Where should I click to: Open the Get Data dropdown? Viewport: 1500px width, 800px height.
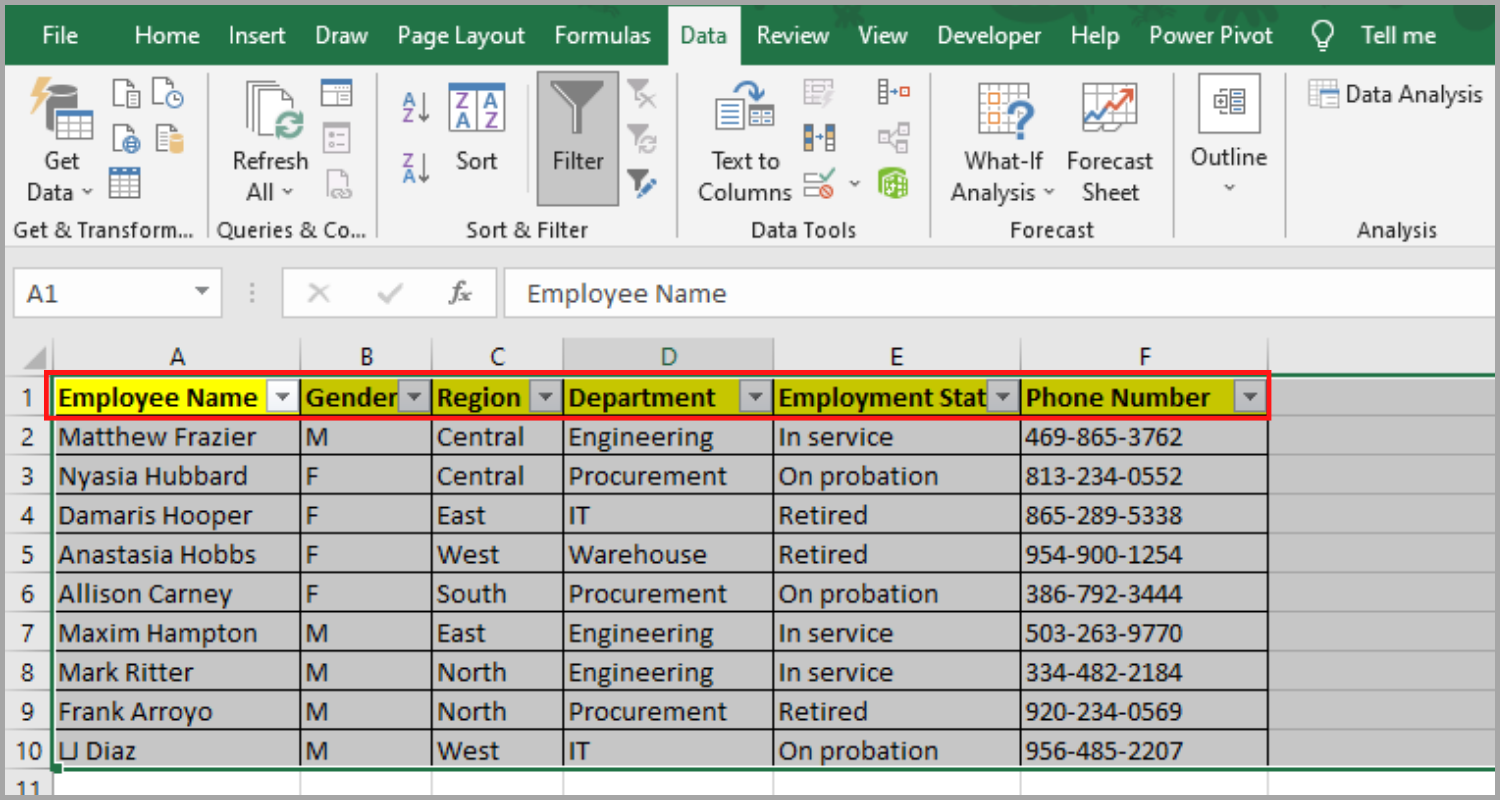tap(60, 140)
